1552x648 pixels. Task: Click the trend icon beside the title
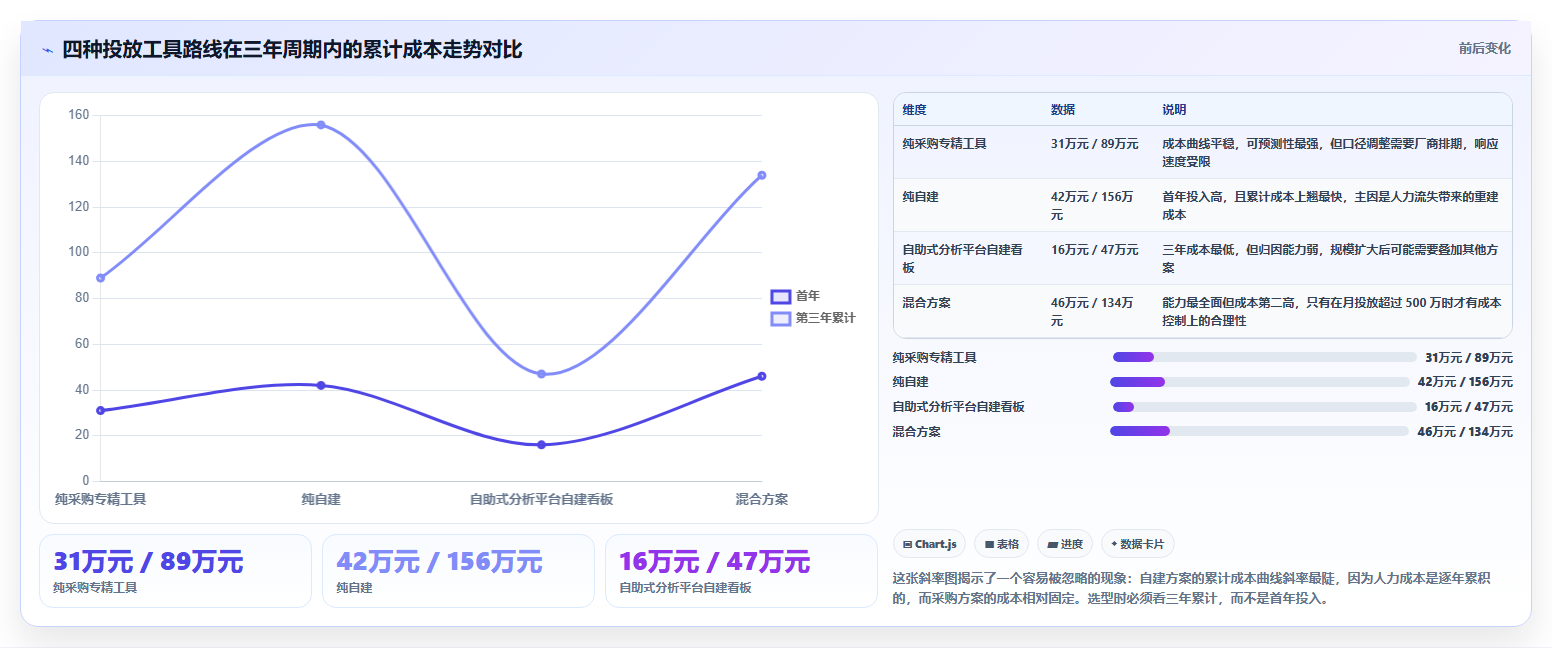(x=47, y=50)
